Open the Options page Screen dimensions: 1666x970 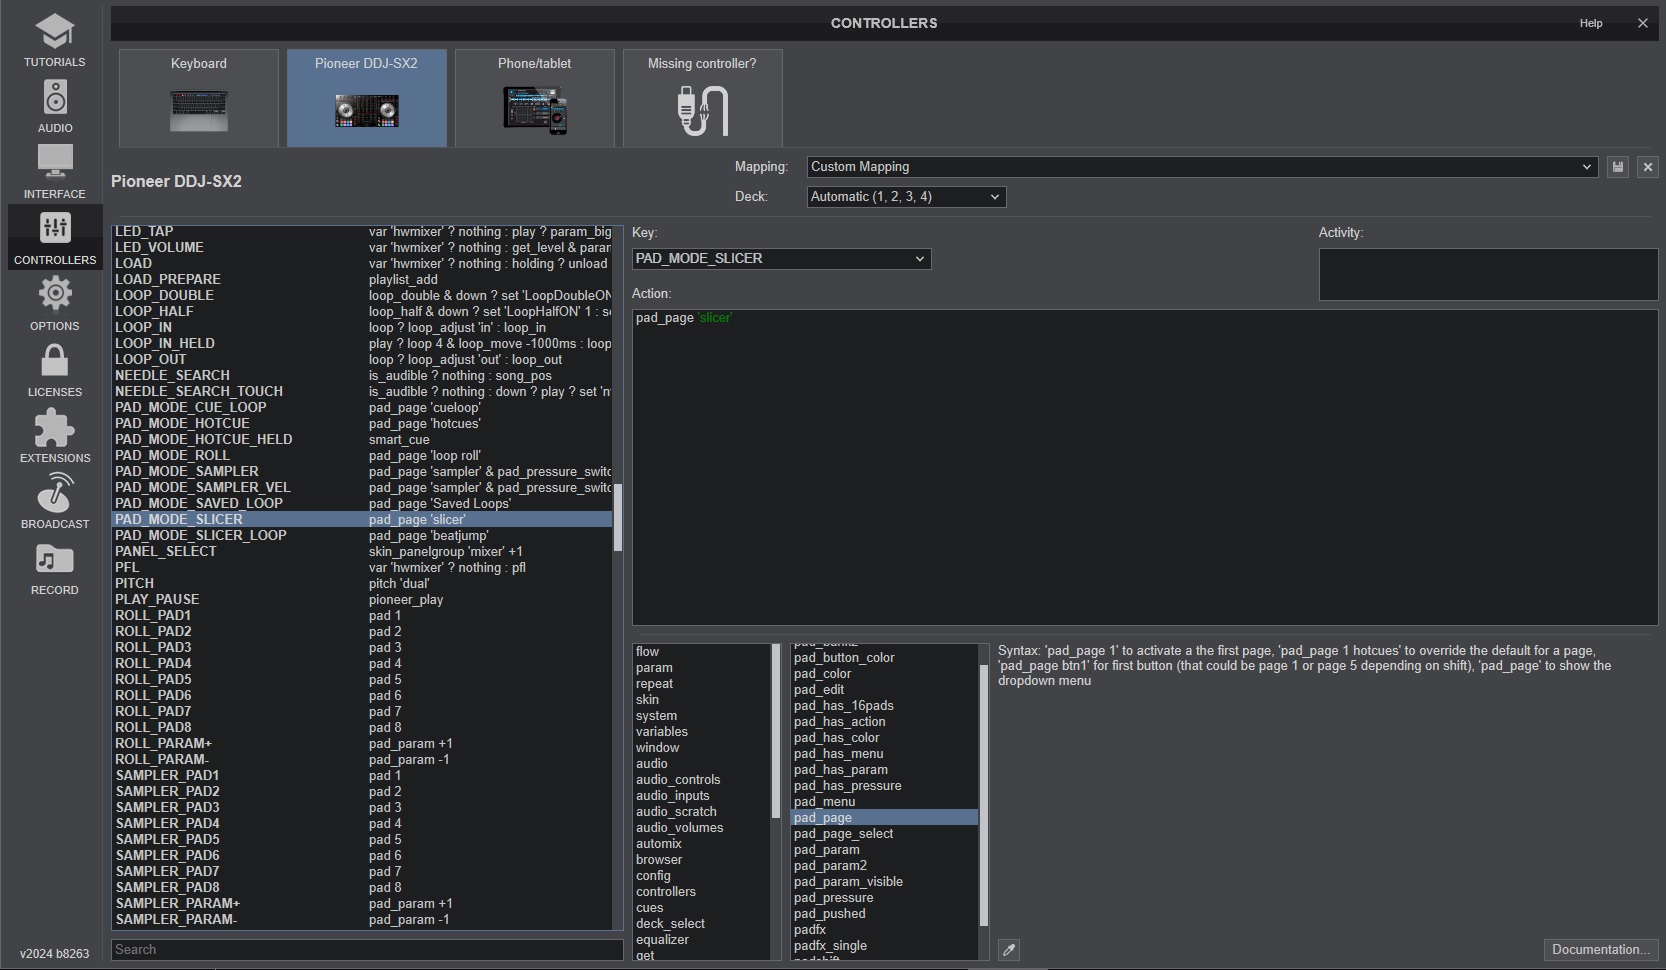(x=55, y=304)
